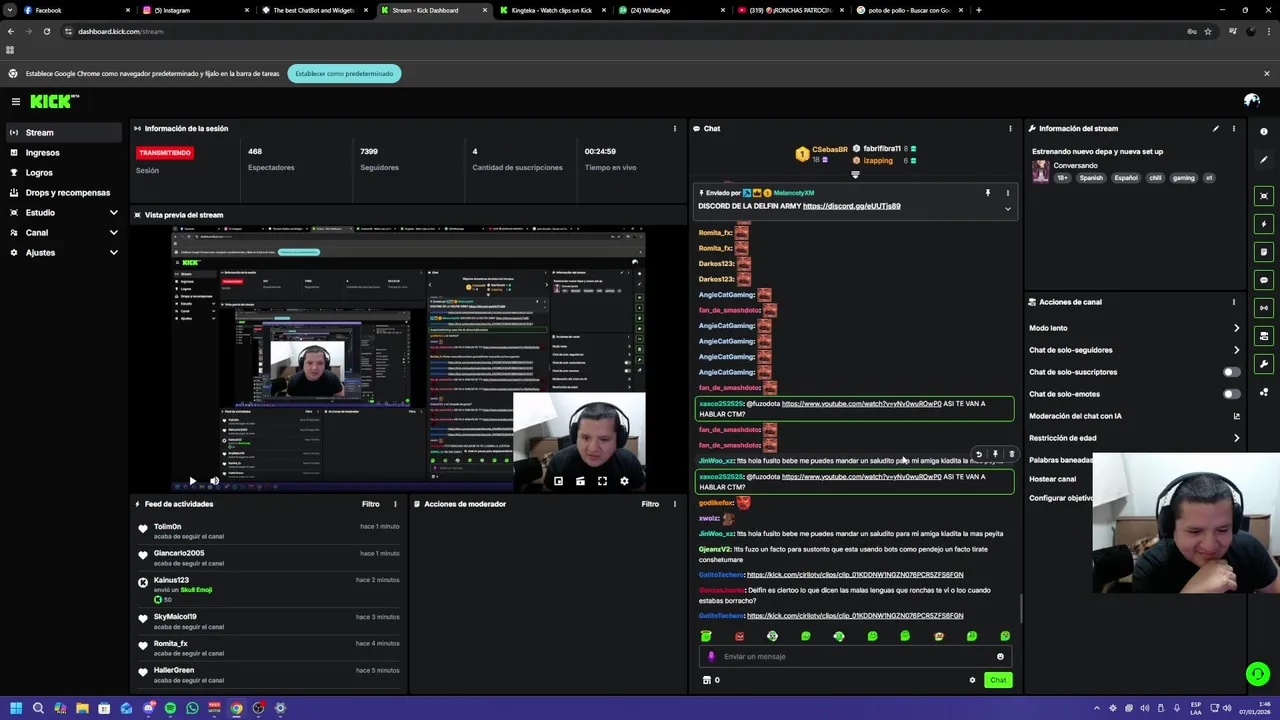
Task: Open Ingresos in left sidebar
Action: point(64,152)
